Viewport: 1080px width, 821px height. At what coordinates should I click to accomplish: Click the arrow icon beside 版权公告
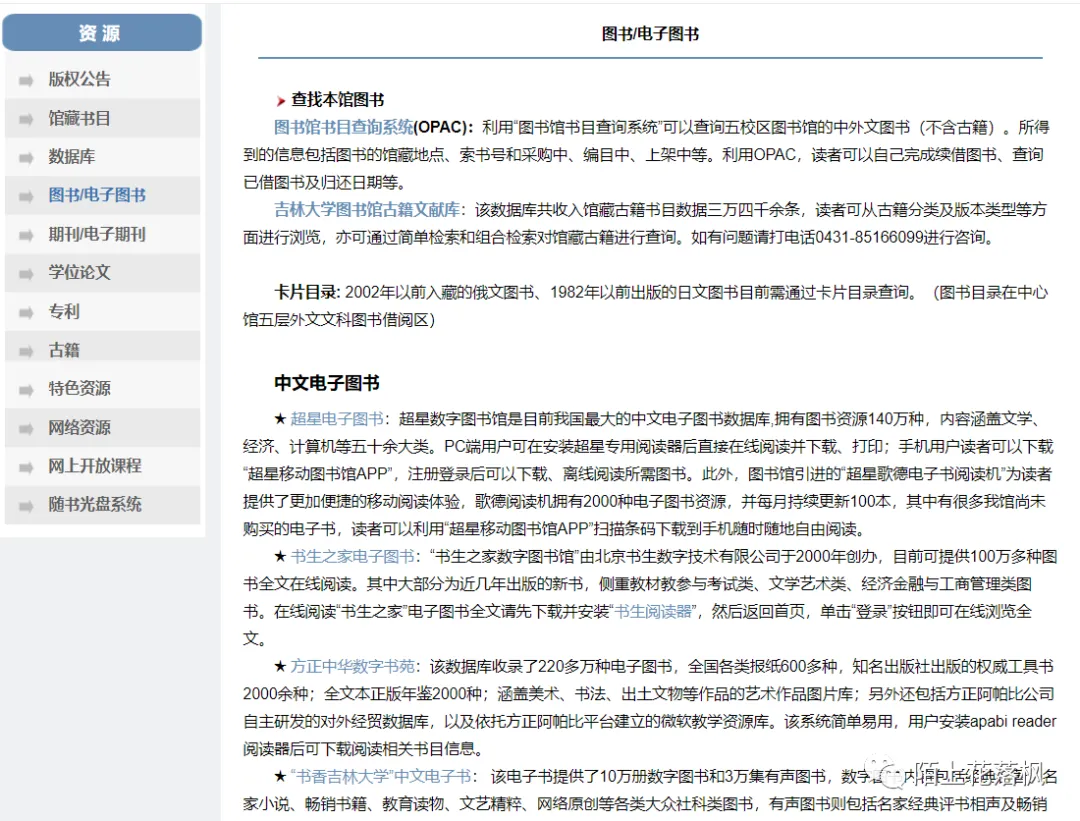point(26,81)
